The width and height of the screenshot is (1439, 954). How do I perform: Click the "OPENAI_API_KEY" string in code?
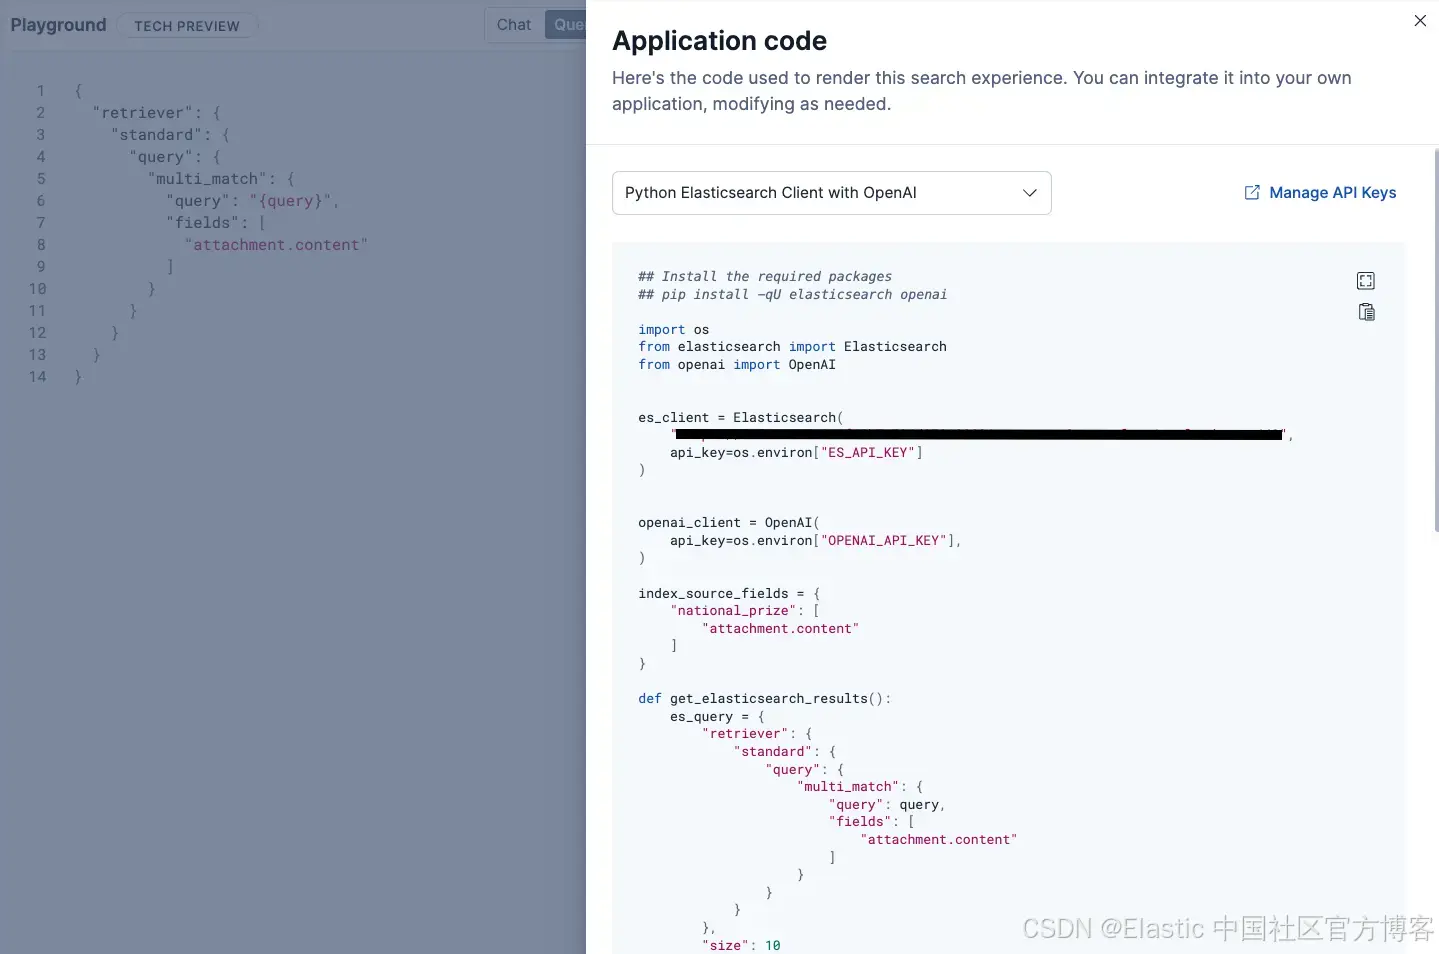coord(884,541)
